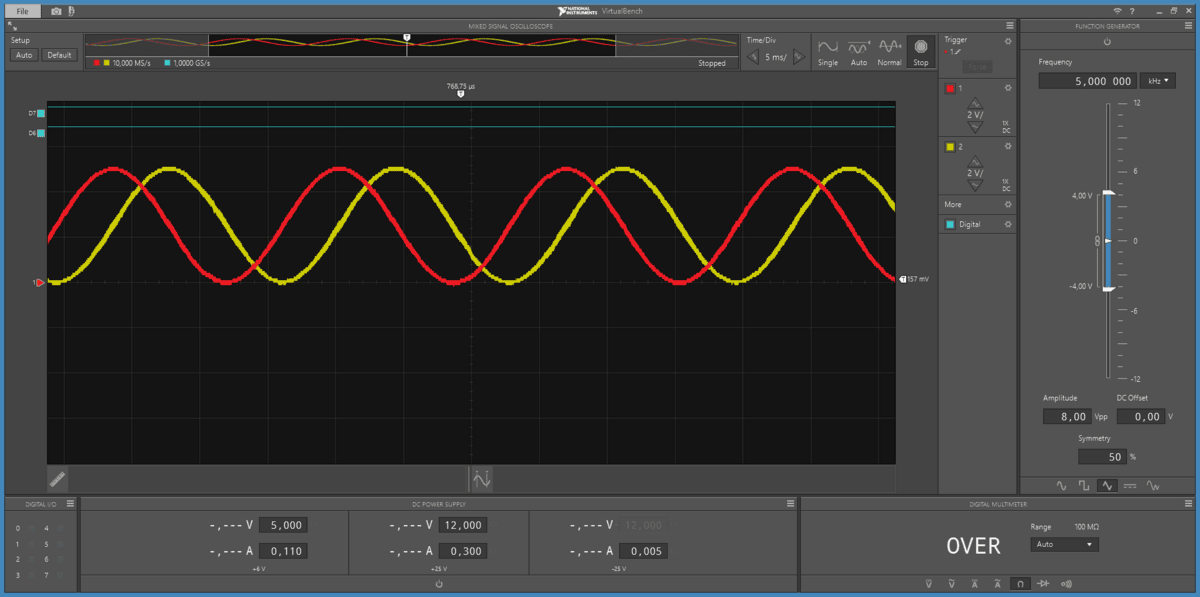Click the -25V current limit field 0,005
1200x597 pixels.
coord(643,551)
